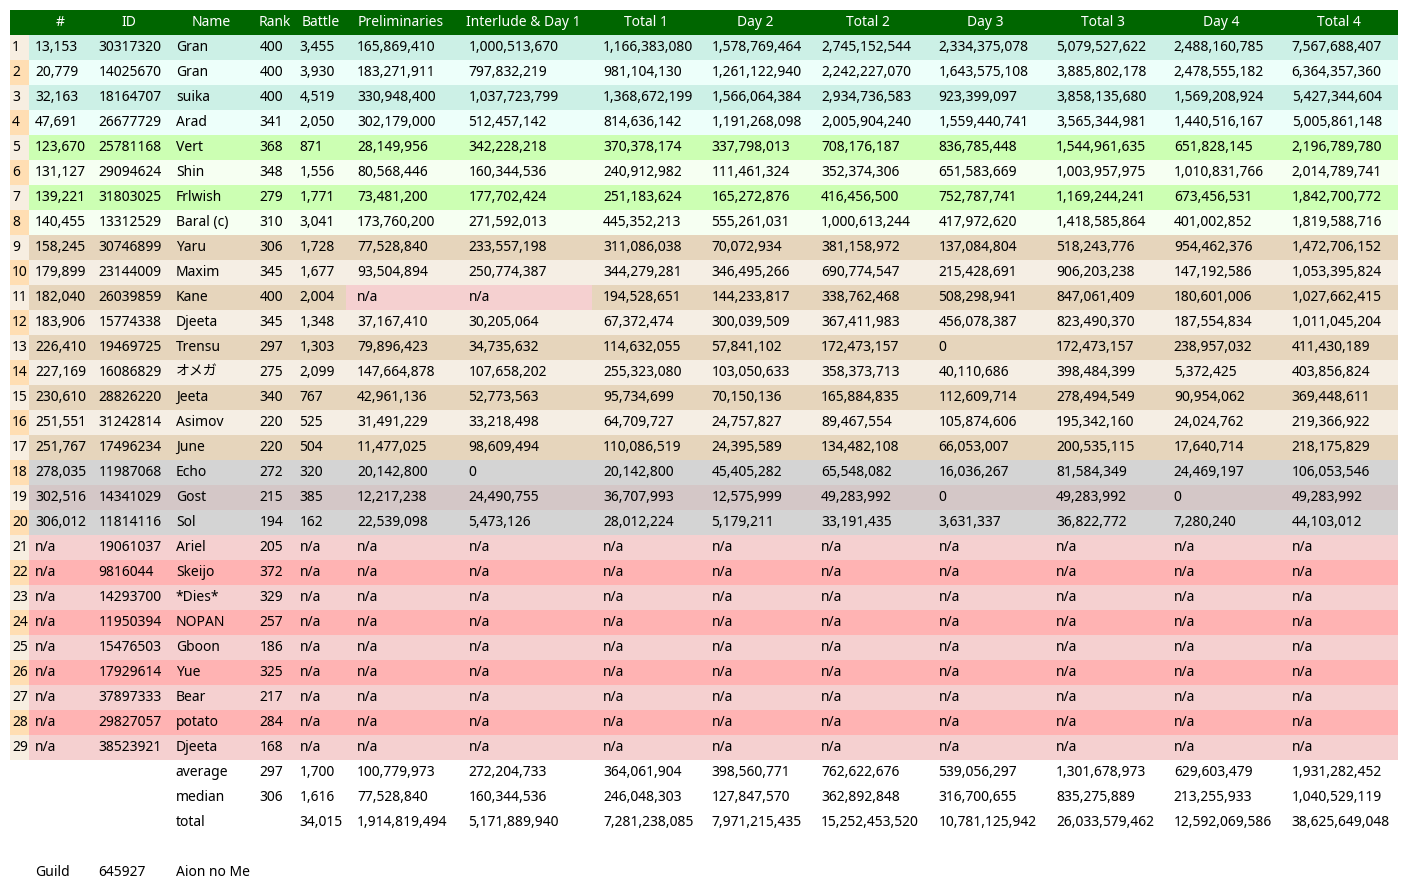1407x895 pixels.
Task: Select the name cell Maxim
Action: (x=197, y=271)
